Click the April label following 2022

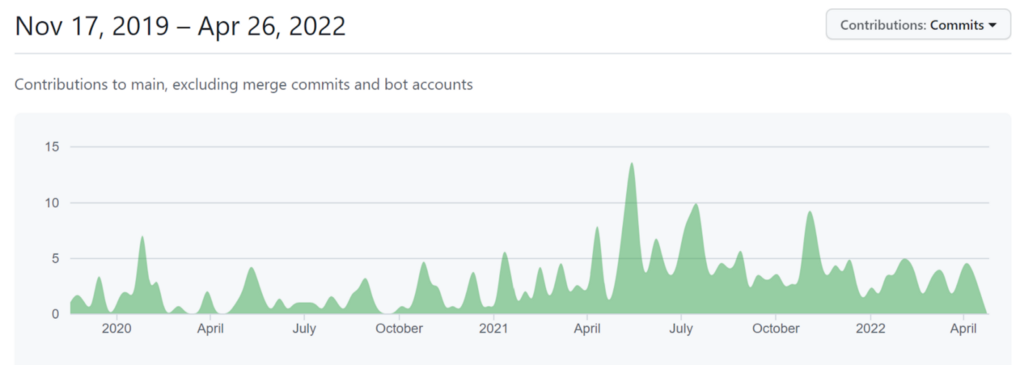tap(965, 329)
